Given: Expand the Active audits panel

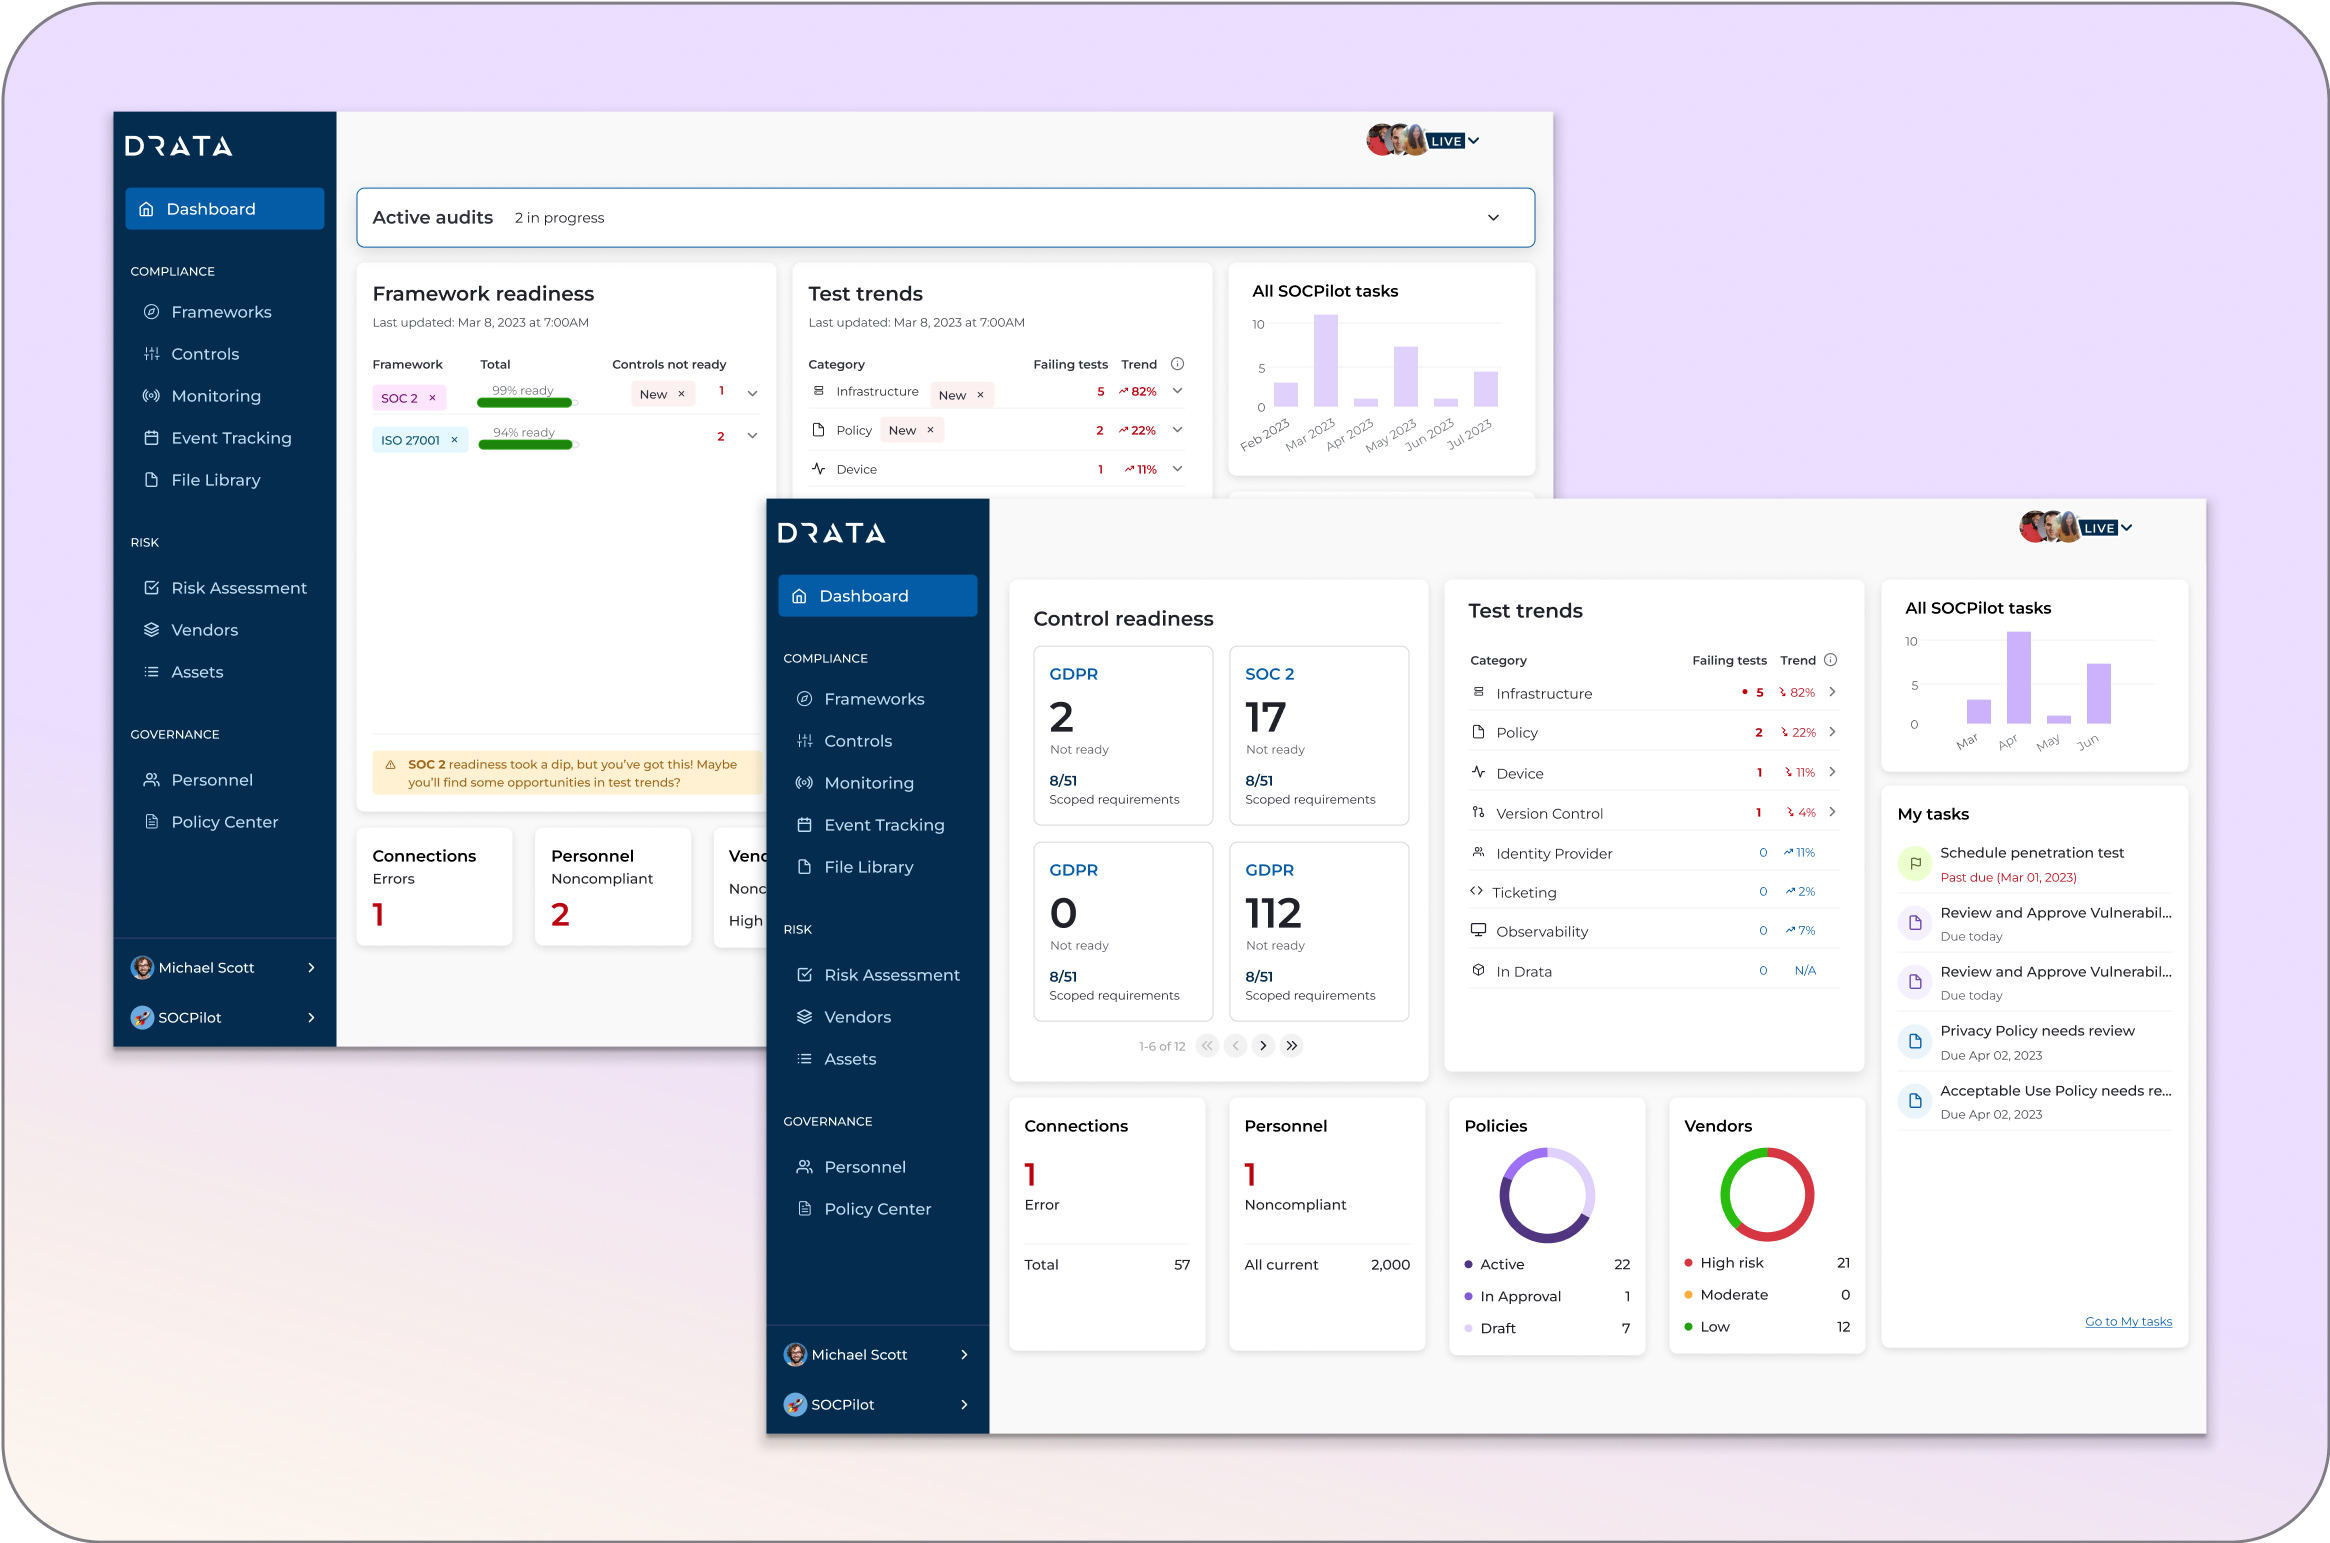Looking at the screenshot, I should point(1493,218).
